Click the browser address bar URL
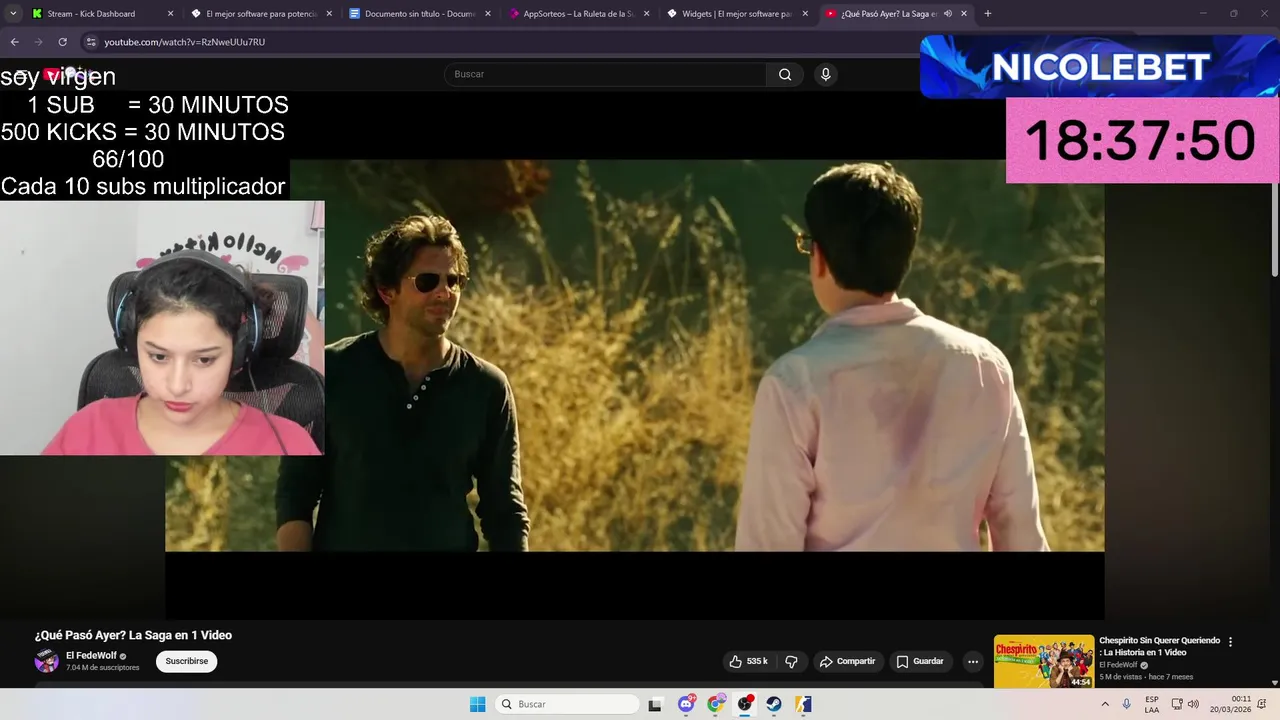This screenshot has height=720, width=1280. 184,42
